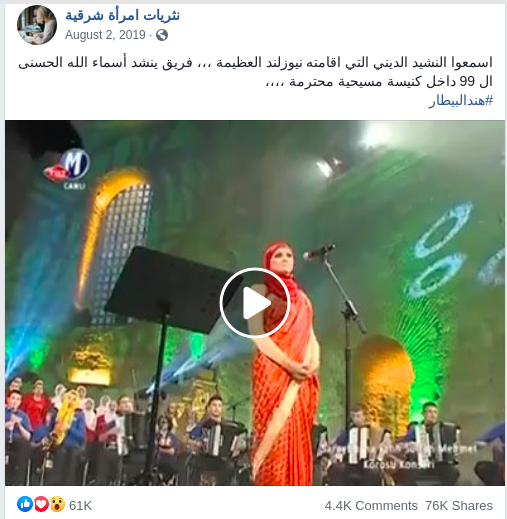The height and width of the screenshot is (519, 507).
Task: Click the TRT M channel logo in video
Action: [67, 165]
